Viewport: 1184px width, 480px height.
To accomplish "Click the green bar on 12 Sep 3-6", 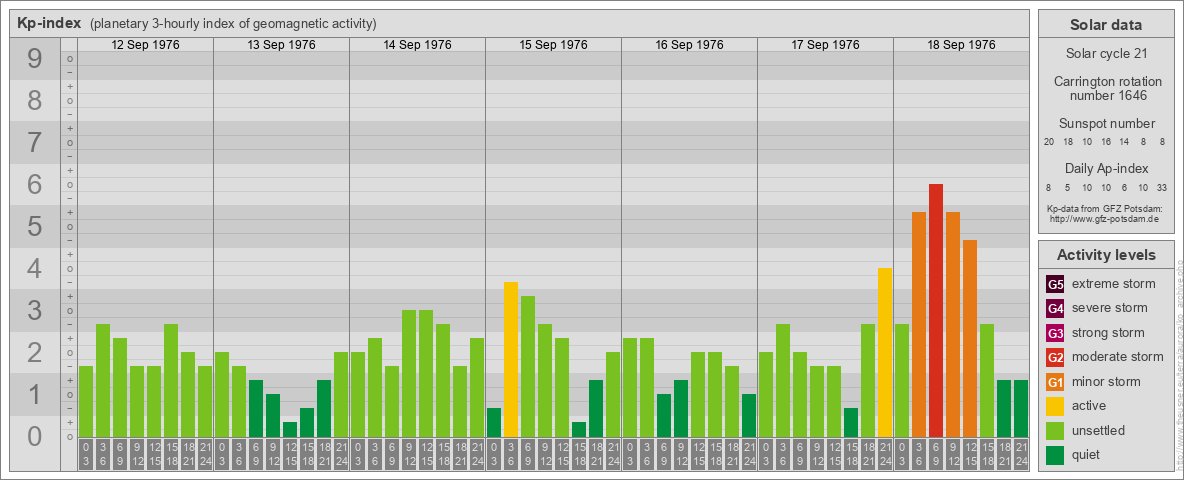I will click(103, 380).
